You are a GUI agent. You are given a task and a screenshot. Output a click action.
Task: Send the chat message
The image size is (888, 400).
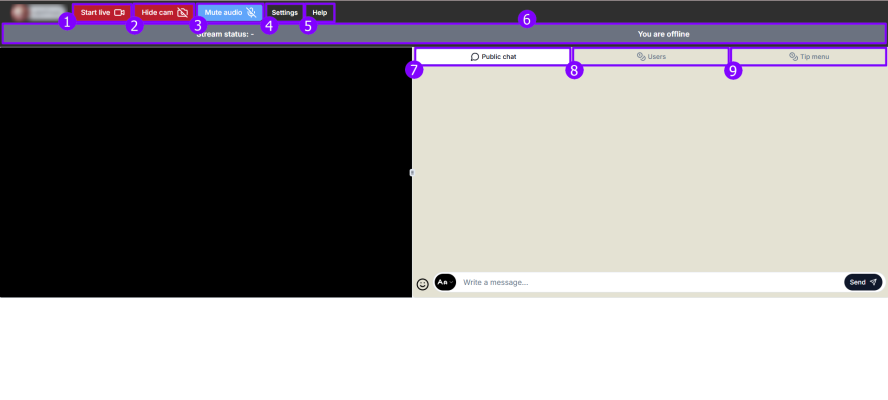863,282
